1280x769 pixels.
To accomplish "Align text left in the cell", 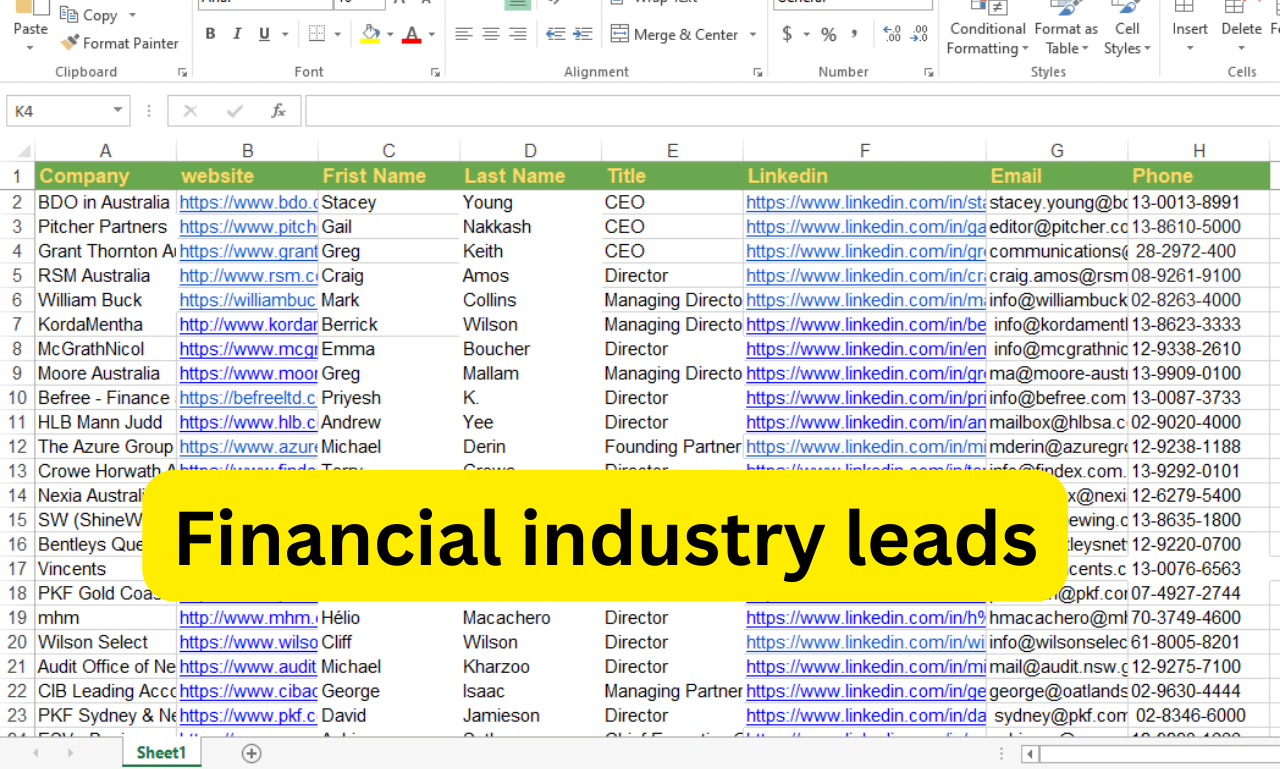I will (x=463, y=34).
